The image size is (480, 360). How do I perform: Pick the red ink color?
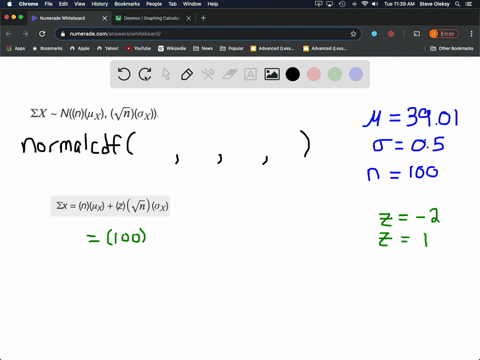click(314, 74)
